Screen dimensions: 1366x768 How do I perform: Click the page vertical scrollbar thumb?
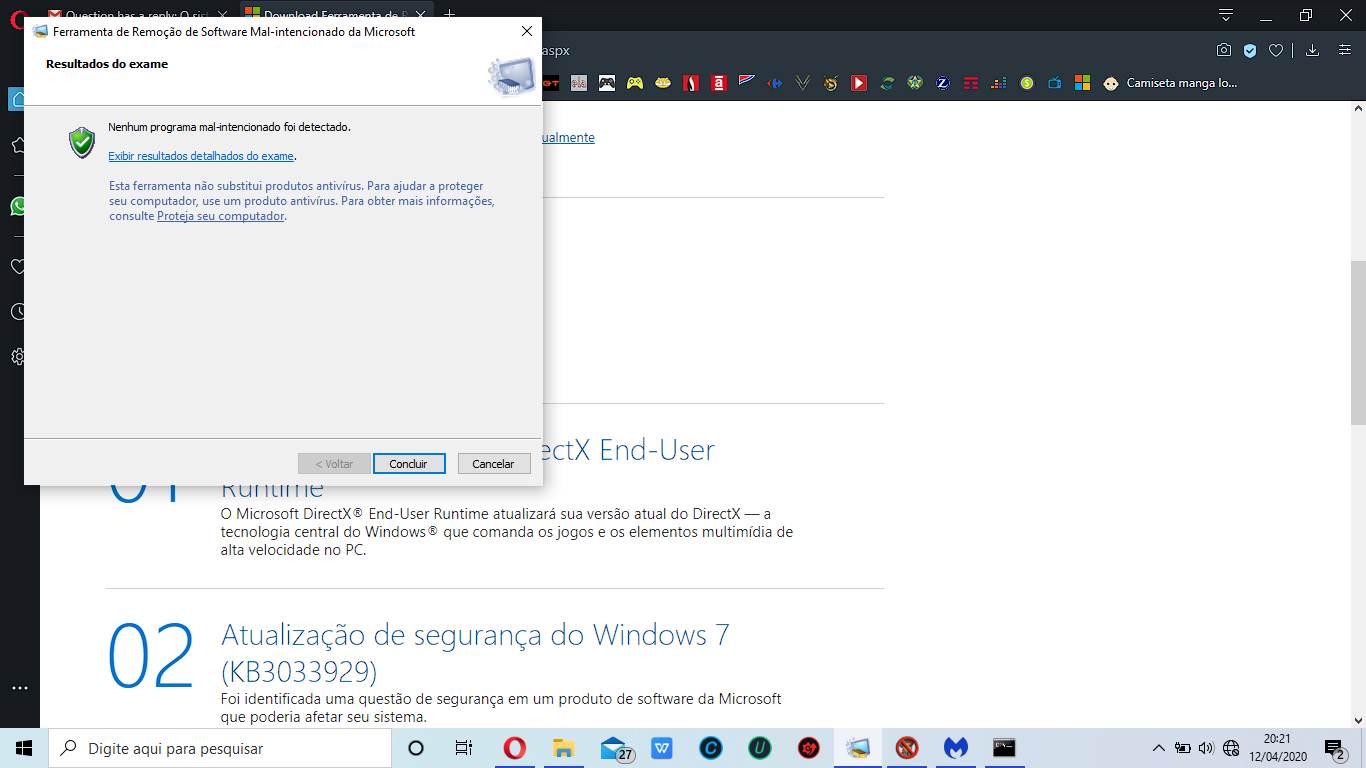(1358, 342)
